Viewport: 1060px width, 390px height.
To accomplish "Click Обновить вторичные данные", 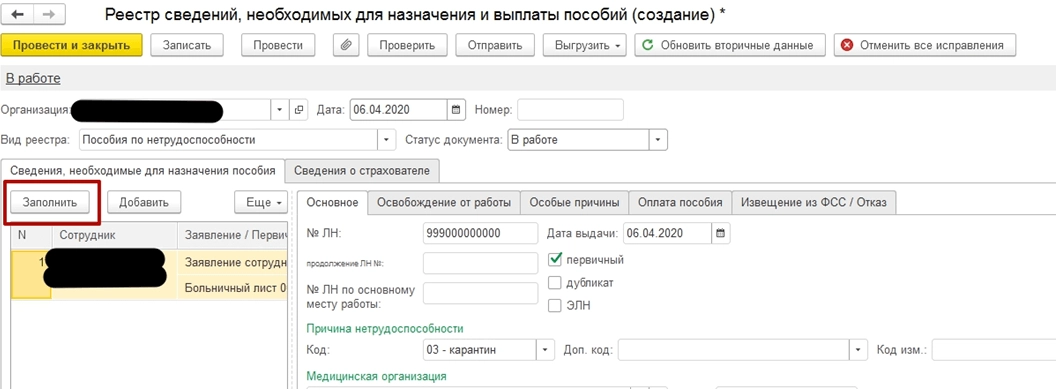I will pos(730,45).
